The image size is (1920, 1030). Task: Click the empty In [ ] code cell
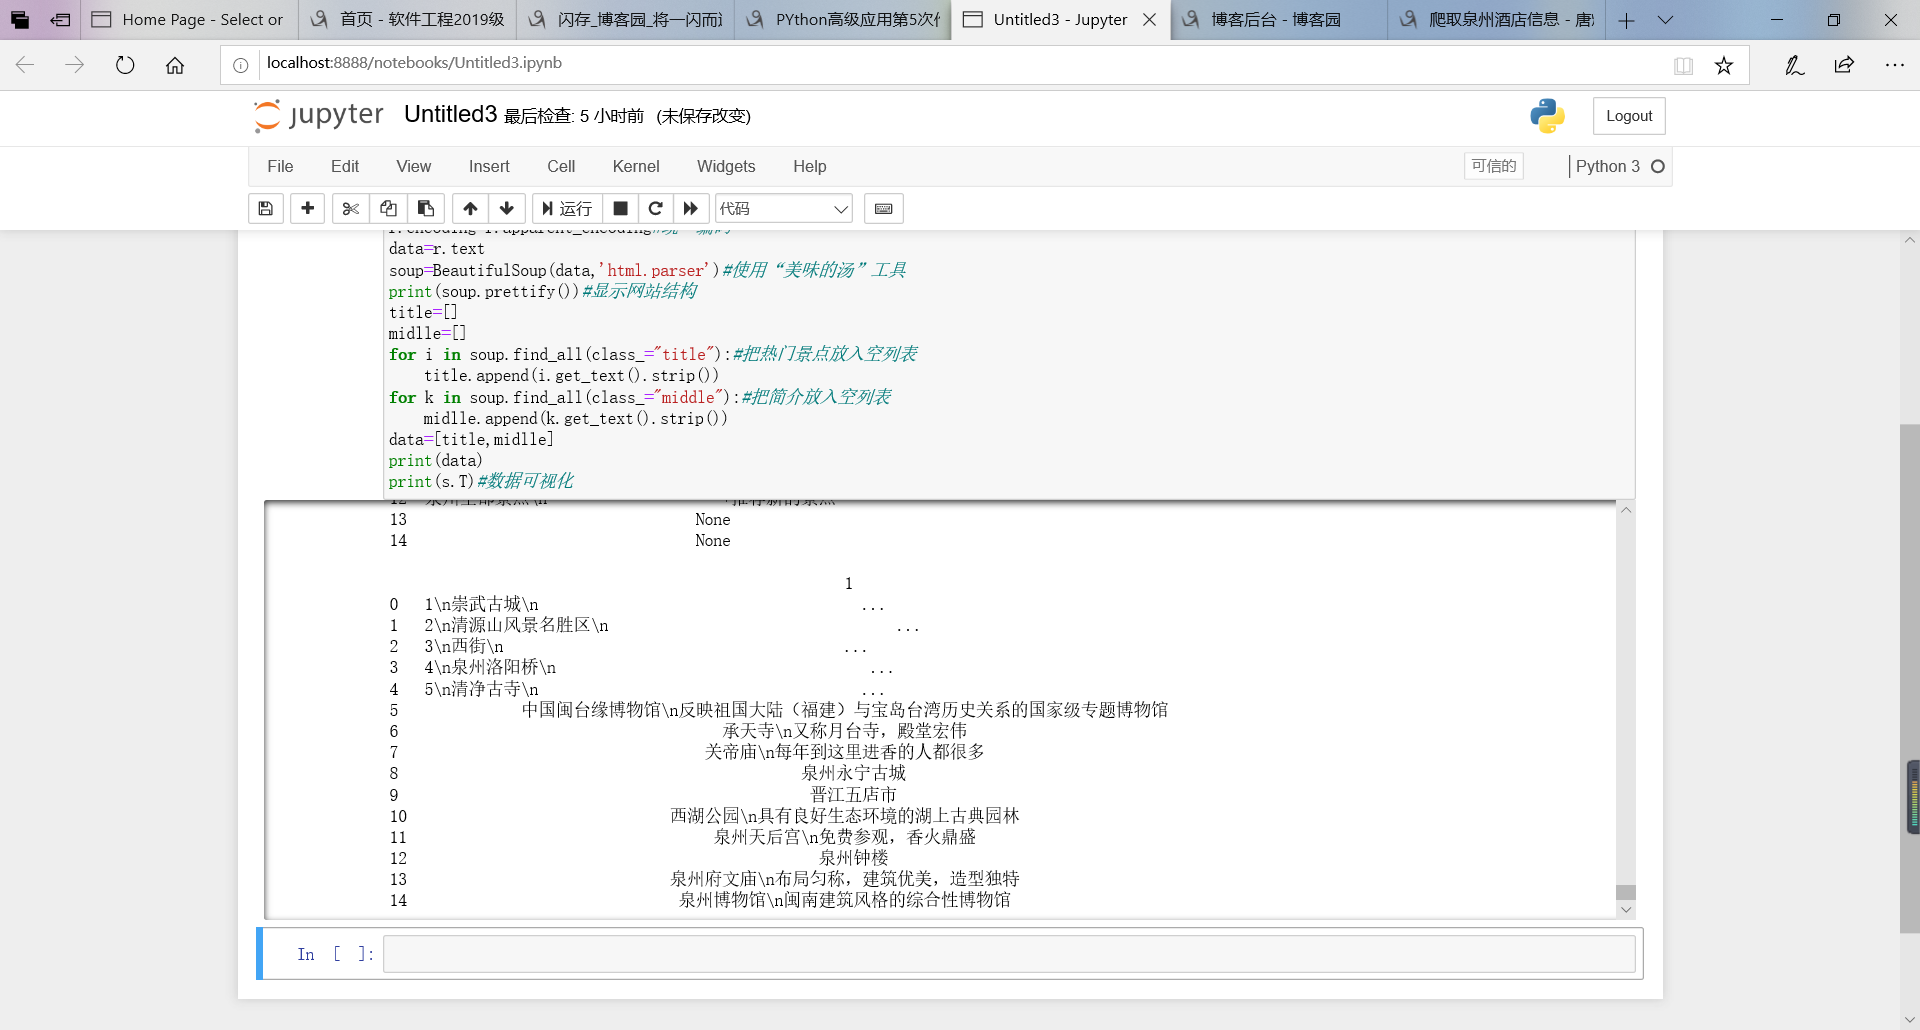coord(1010,954)
